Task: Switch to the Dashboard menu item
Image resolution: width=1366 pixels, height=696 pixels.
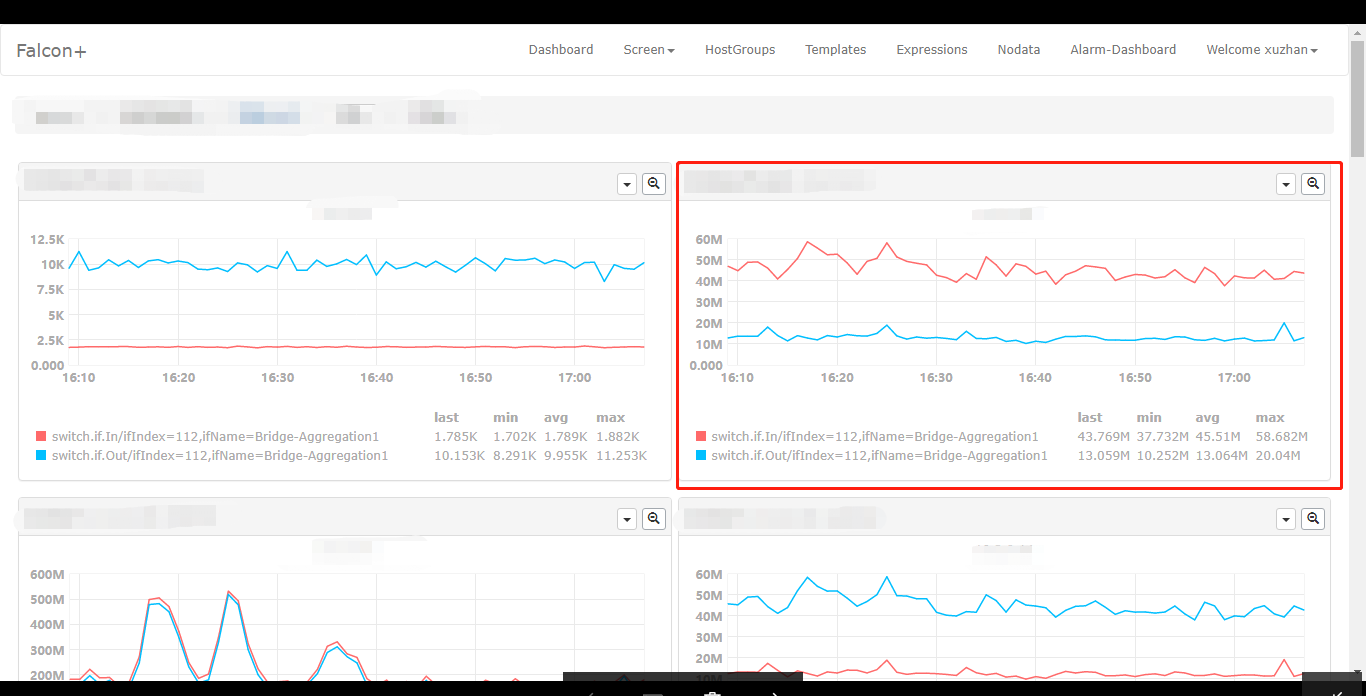Action: [x=561, y=49]
